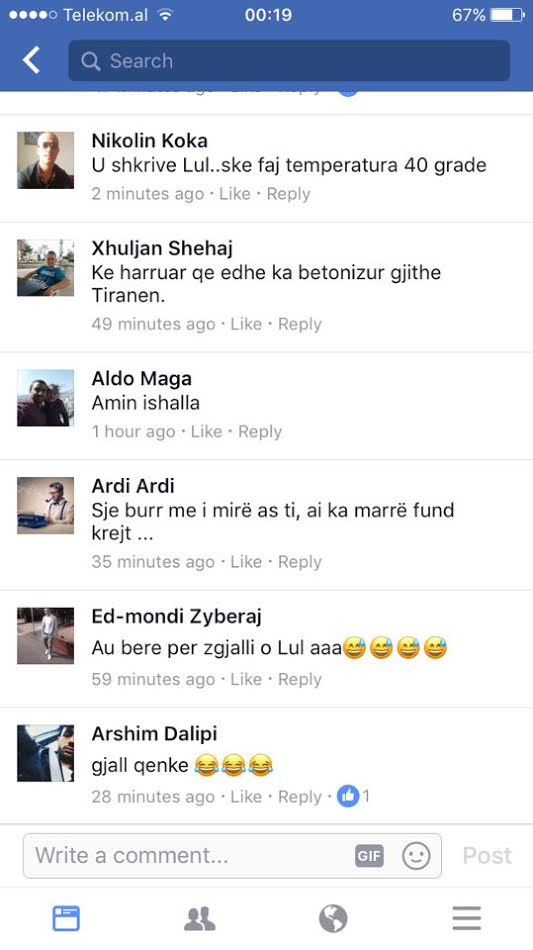This screenshot has height=950, width=533.
Task: Open the hamburger menu tab
Action: 466,918
